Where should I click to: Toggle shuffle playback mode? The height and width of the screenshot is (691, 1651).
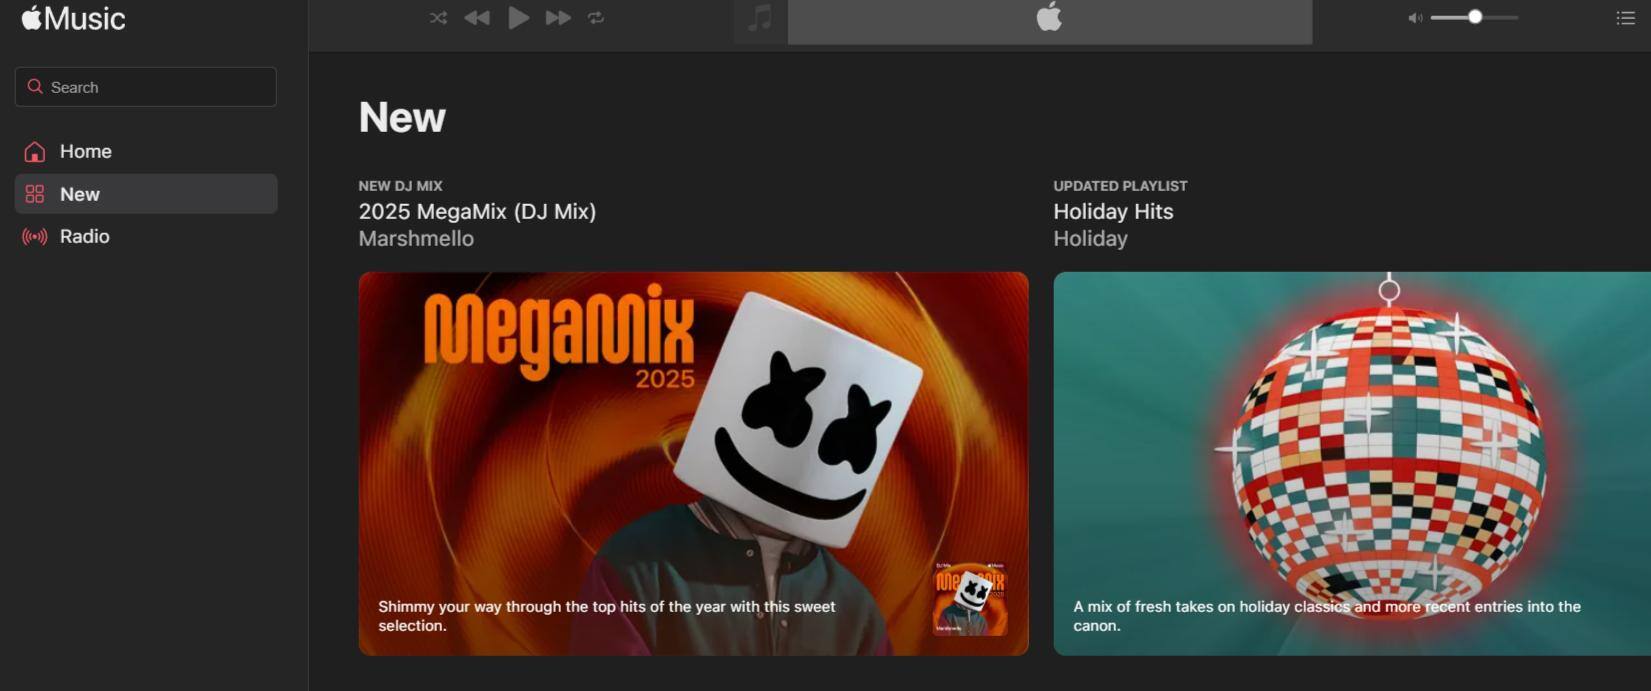click(x=438, y=18)
